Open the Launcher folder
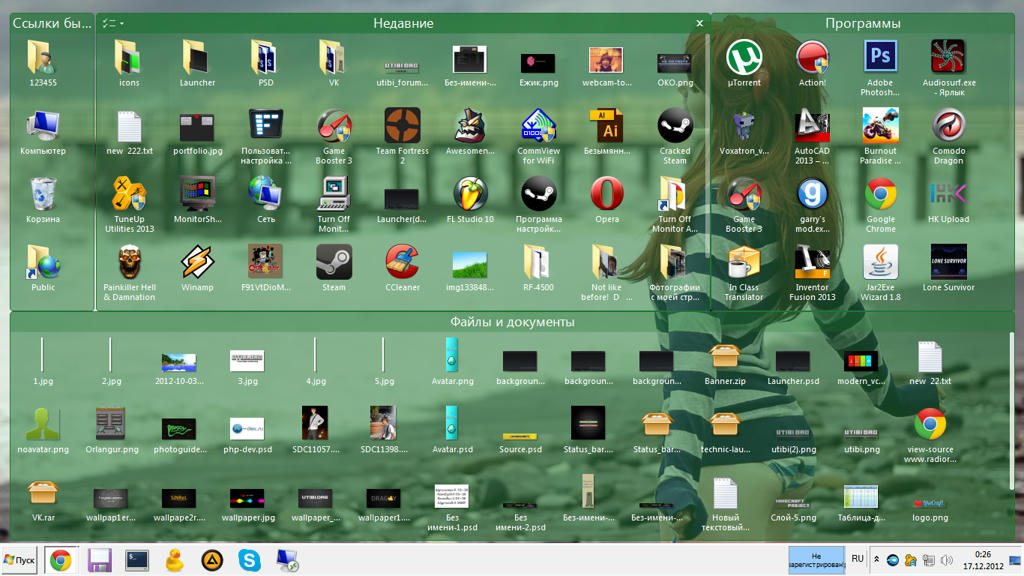Viewport: 1024px width, 576px height. pos(197,63)
